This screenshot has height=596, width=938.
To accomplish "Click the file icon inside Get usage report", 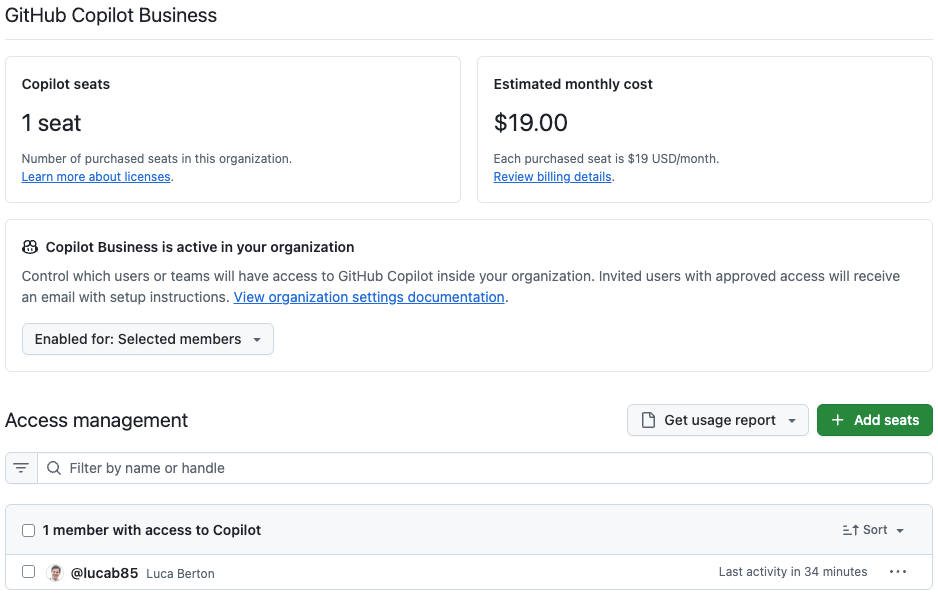I will coord(646,419).
